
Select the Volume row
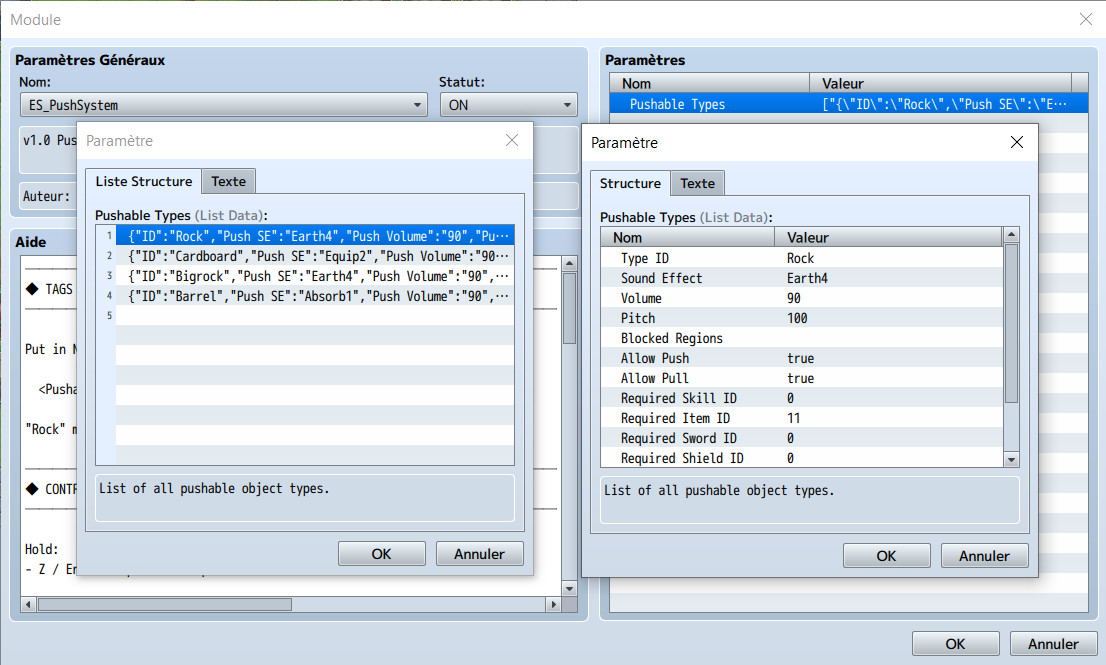click(801, 298)
